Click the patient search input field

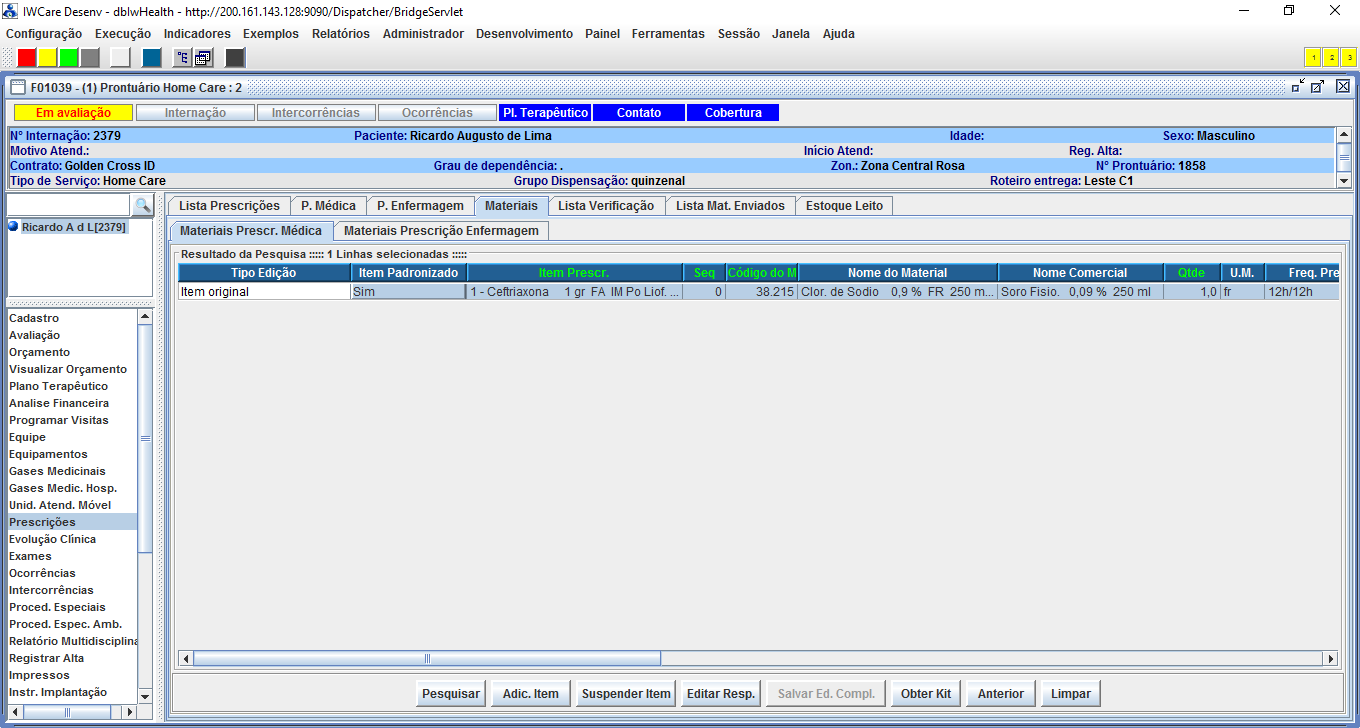(x=69, y=206)
